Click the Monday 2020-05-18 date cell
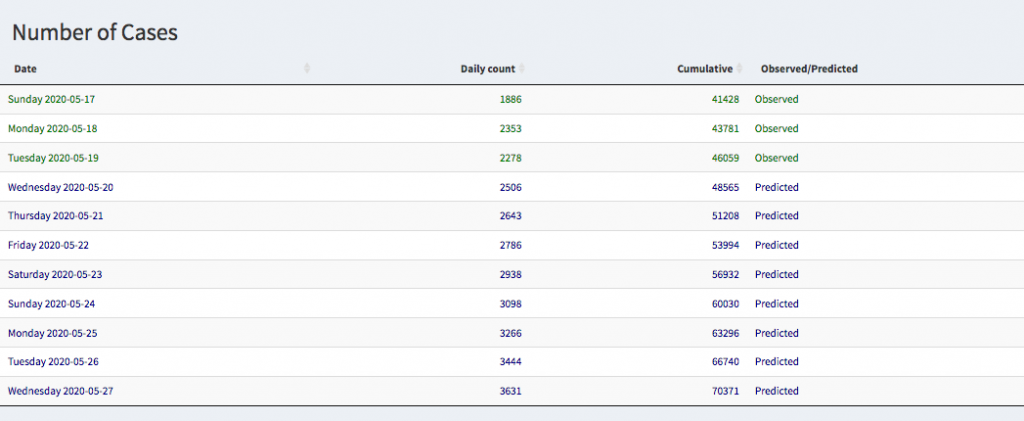Screen dimensions: 1024x421 (52, 128)
